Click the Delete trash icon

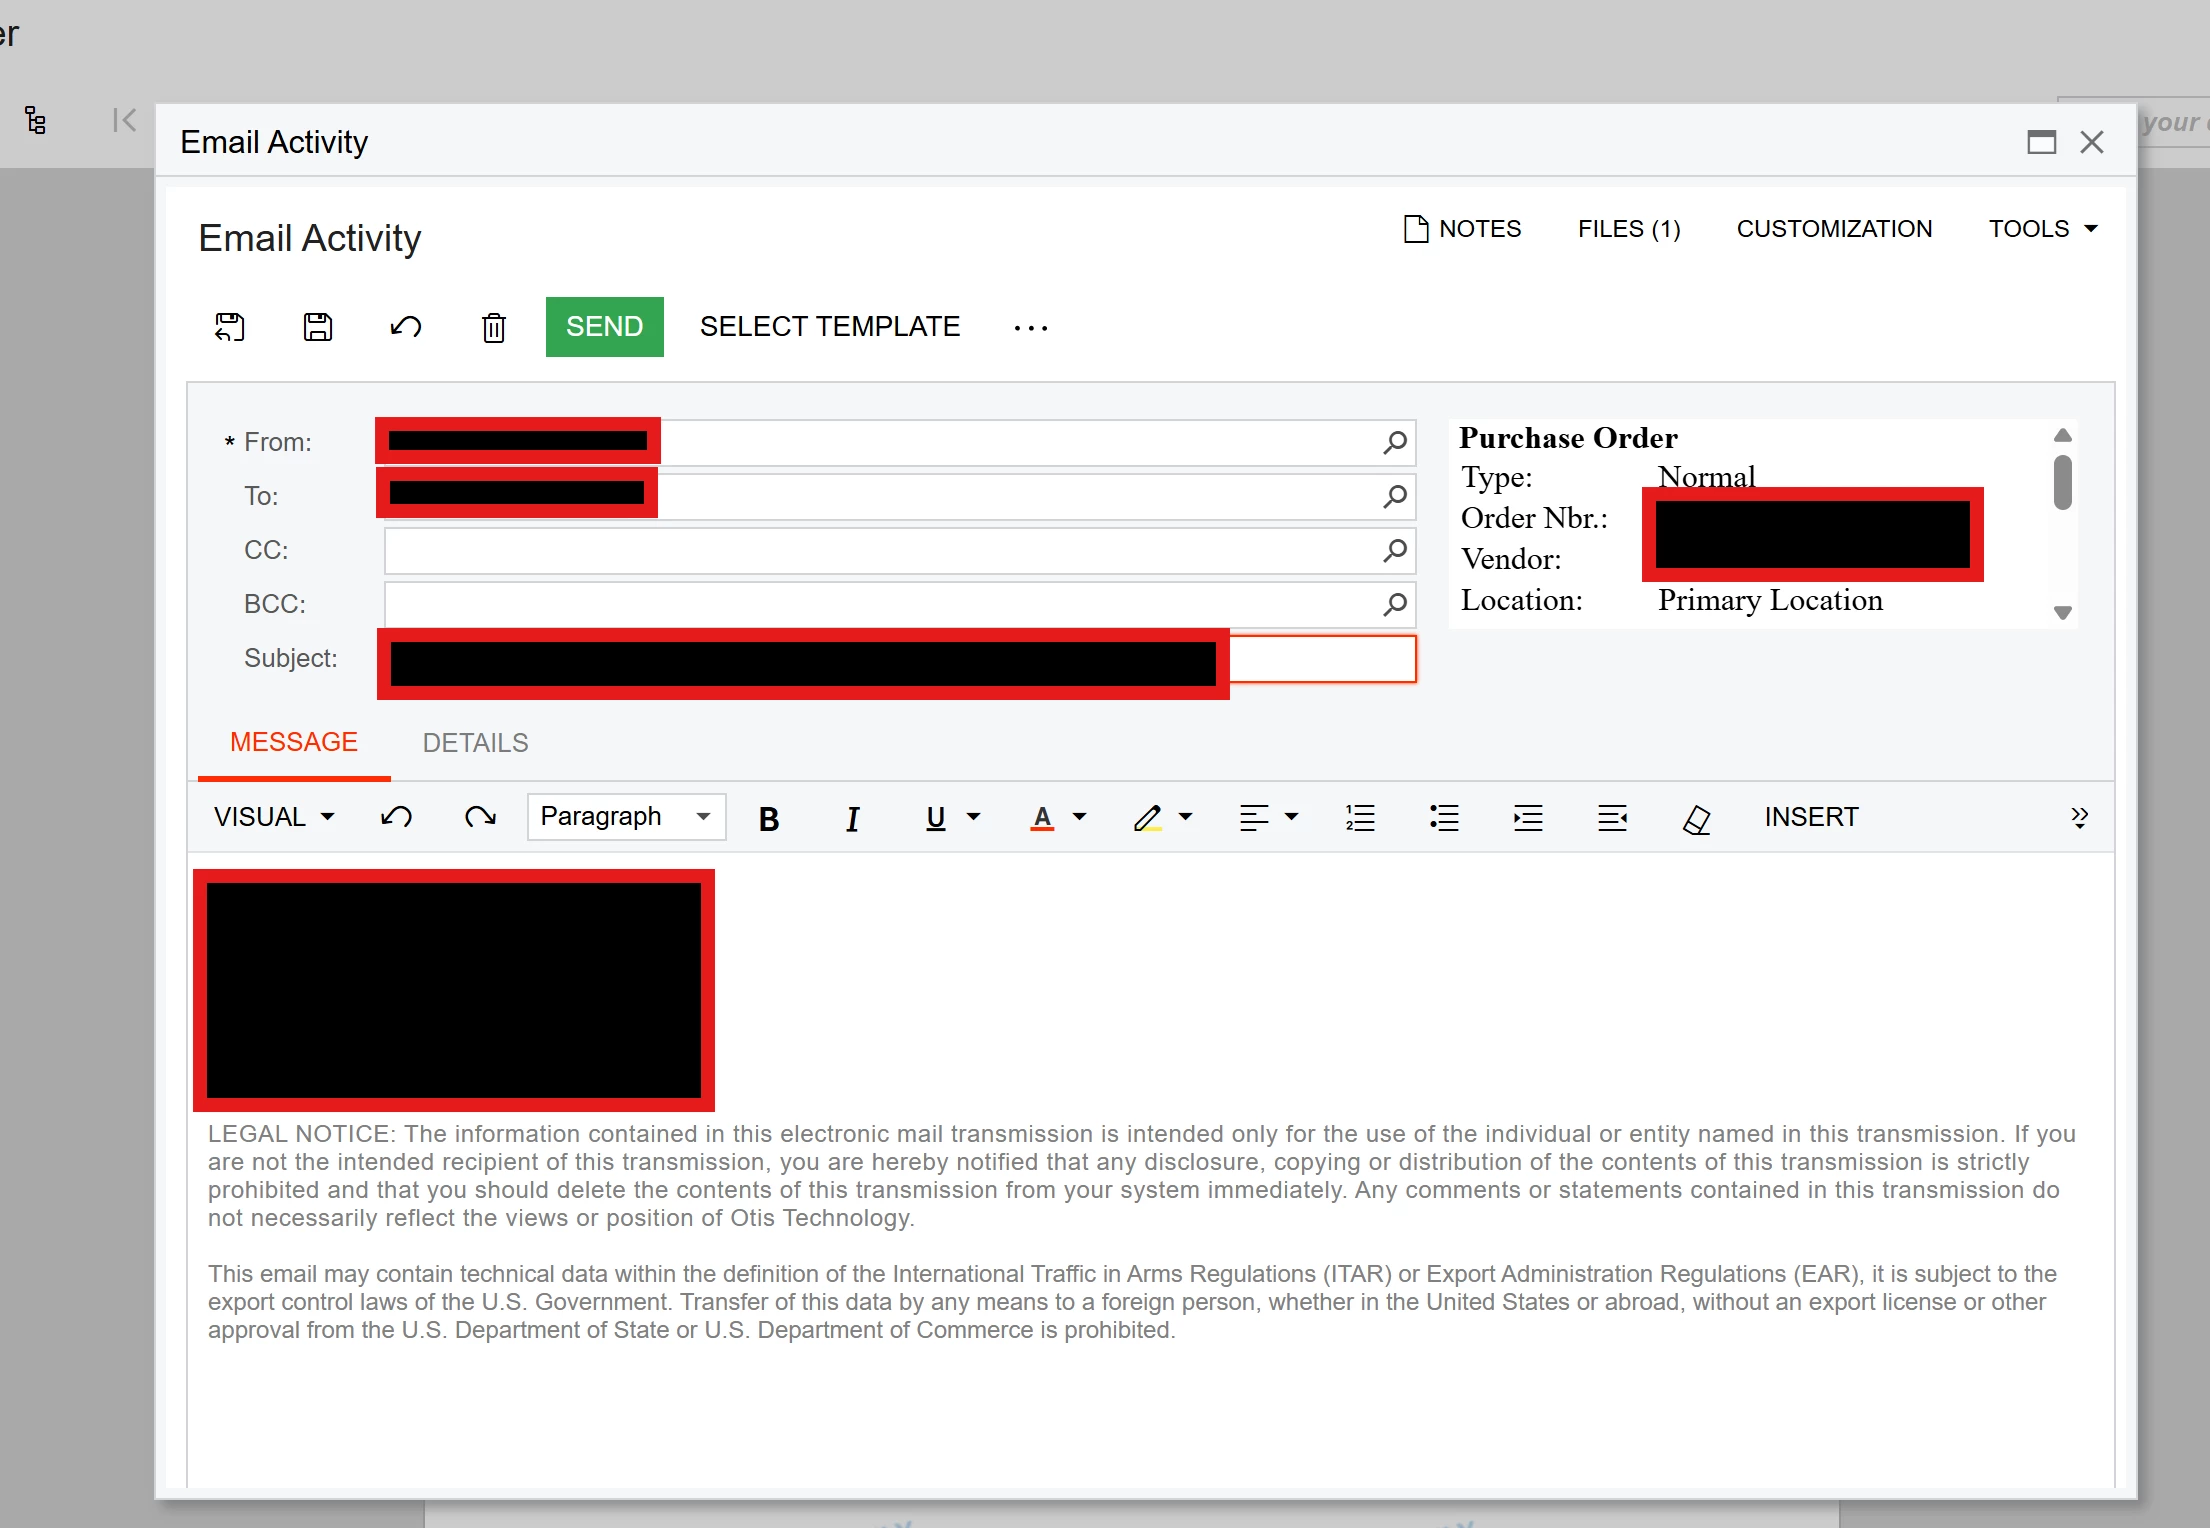coord(494,327)
